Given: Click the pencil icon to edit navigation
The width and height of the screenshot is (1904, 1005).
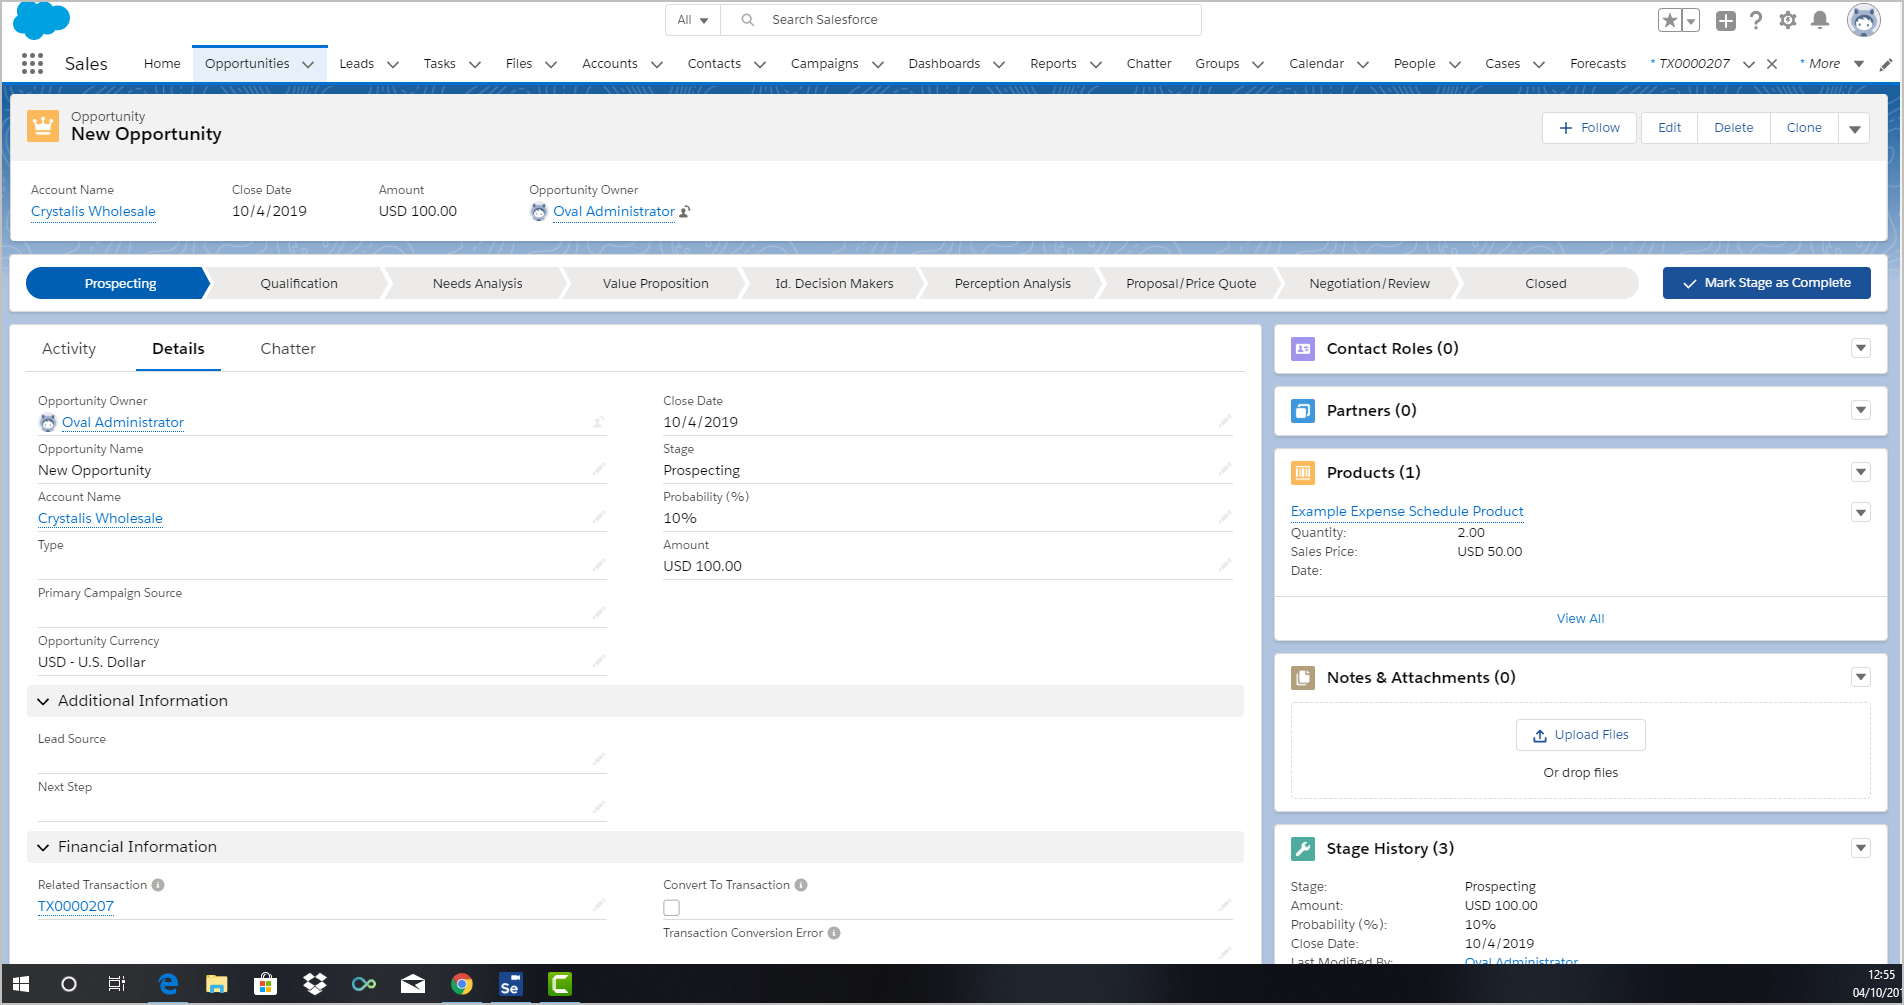Looking at the screenshot, I should (1886, 64).
